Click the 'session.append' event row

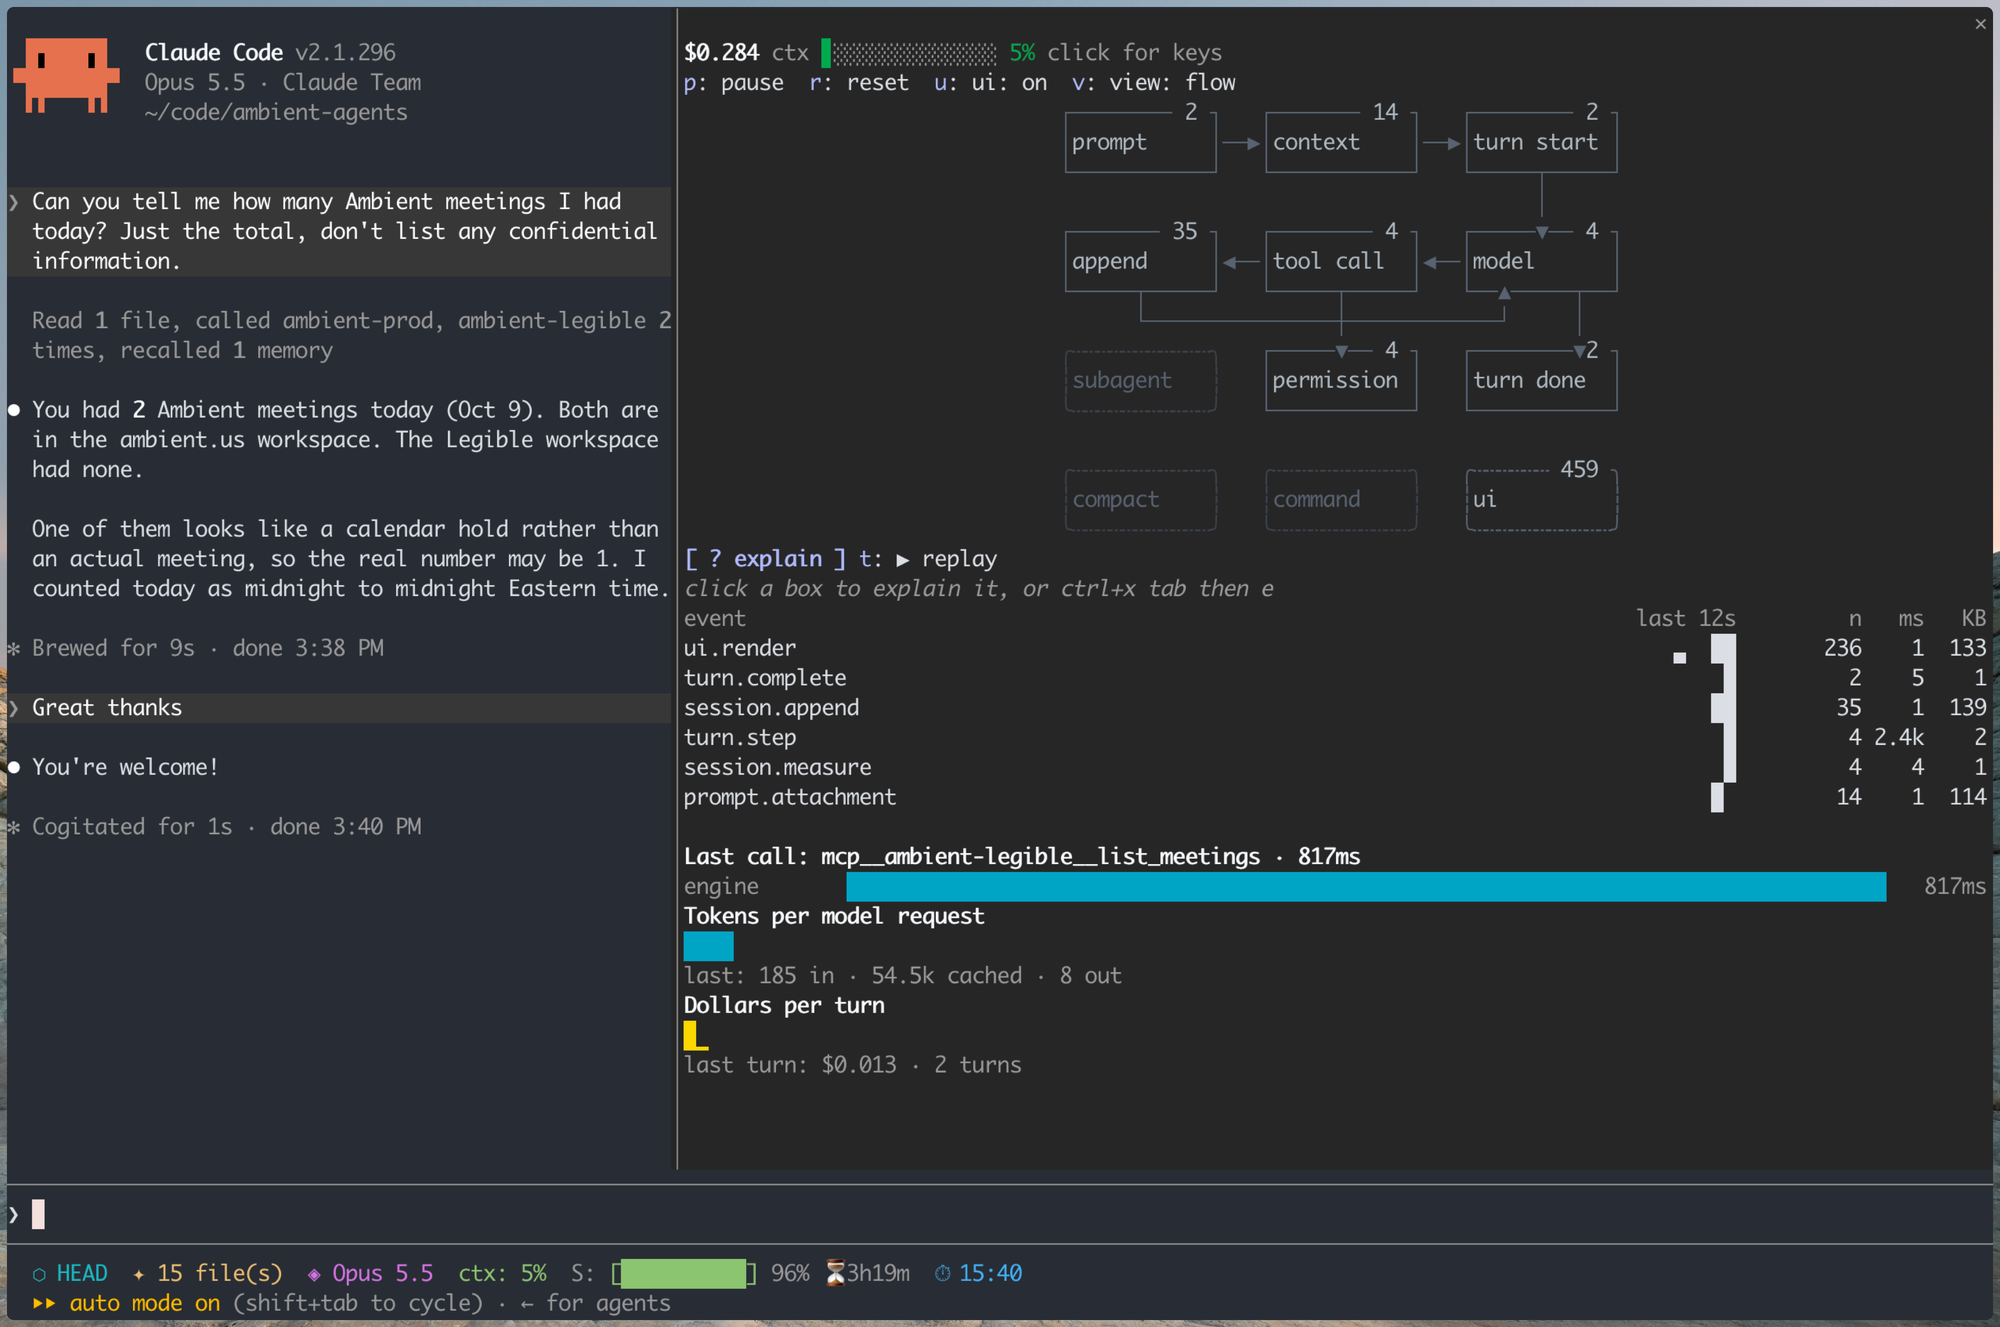tap(1335, 708)
